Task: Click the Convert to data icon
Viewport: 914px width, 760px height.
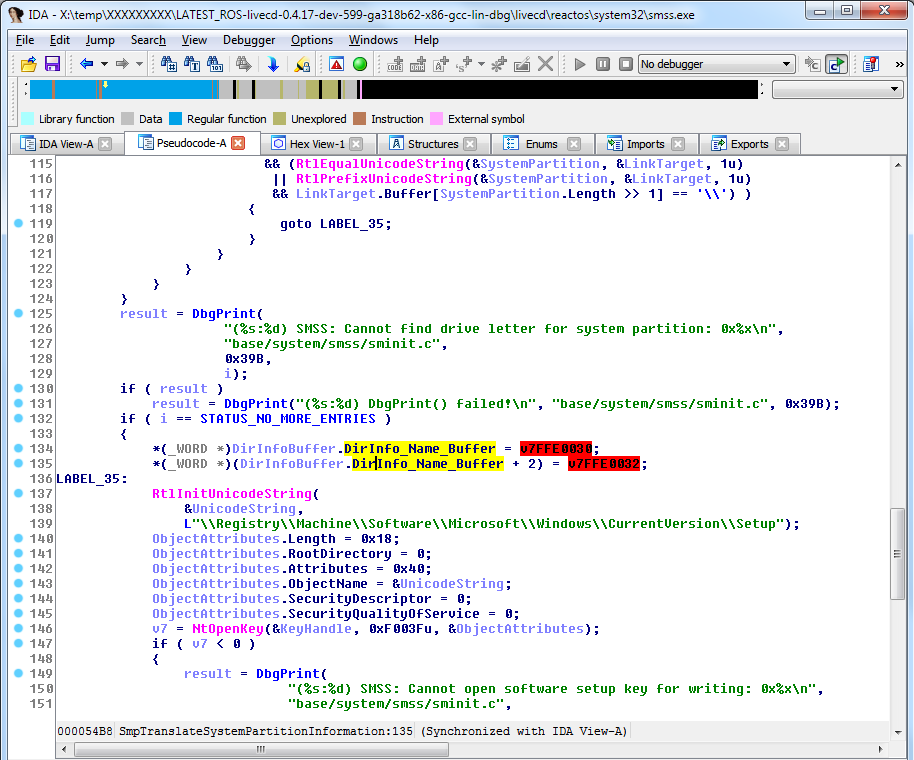Action: [417, 64]
